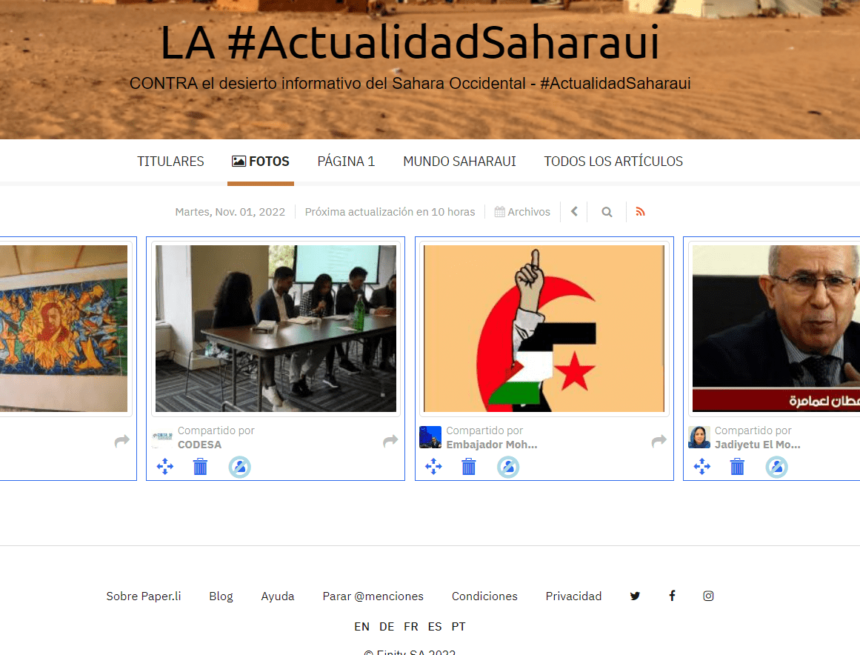Screen dimensions: 860x655
Task: Open the Archivos calendar
Action: 522,211
